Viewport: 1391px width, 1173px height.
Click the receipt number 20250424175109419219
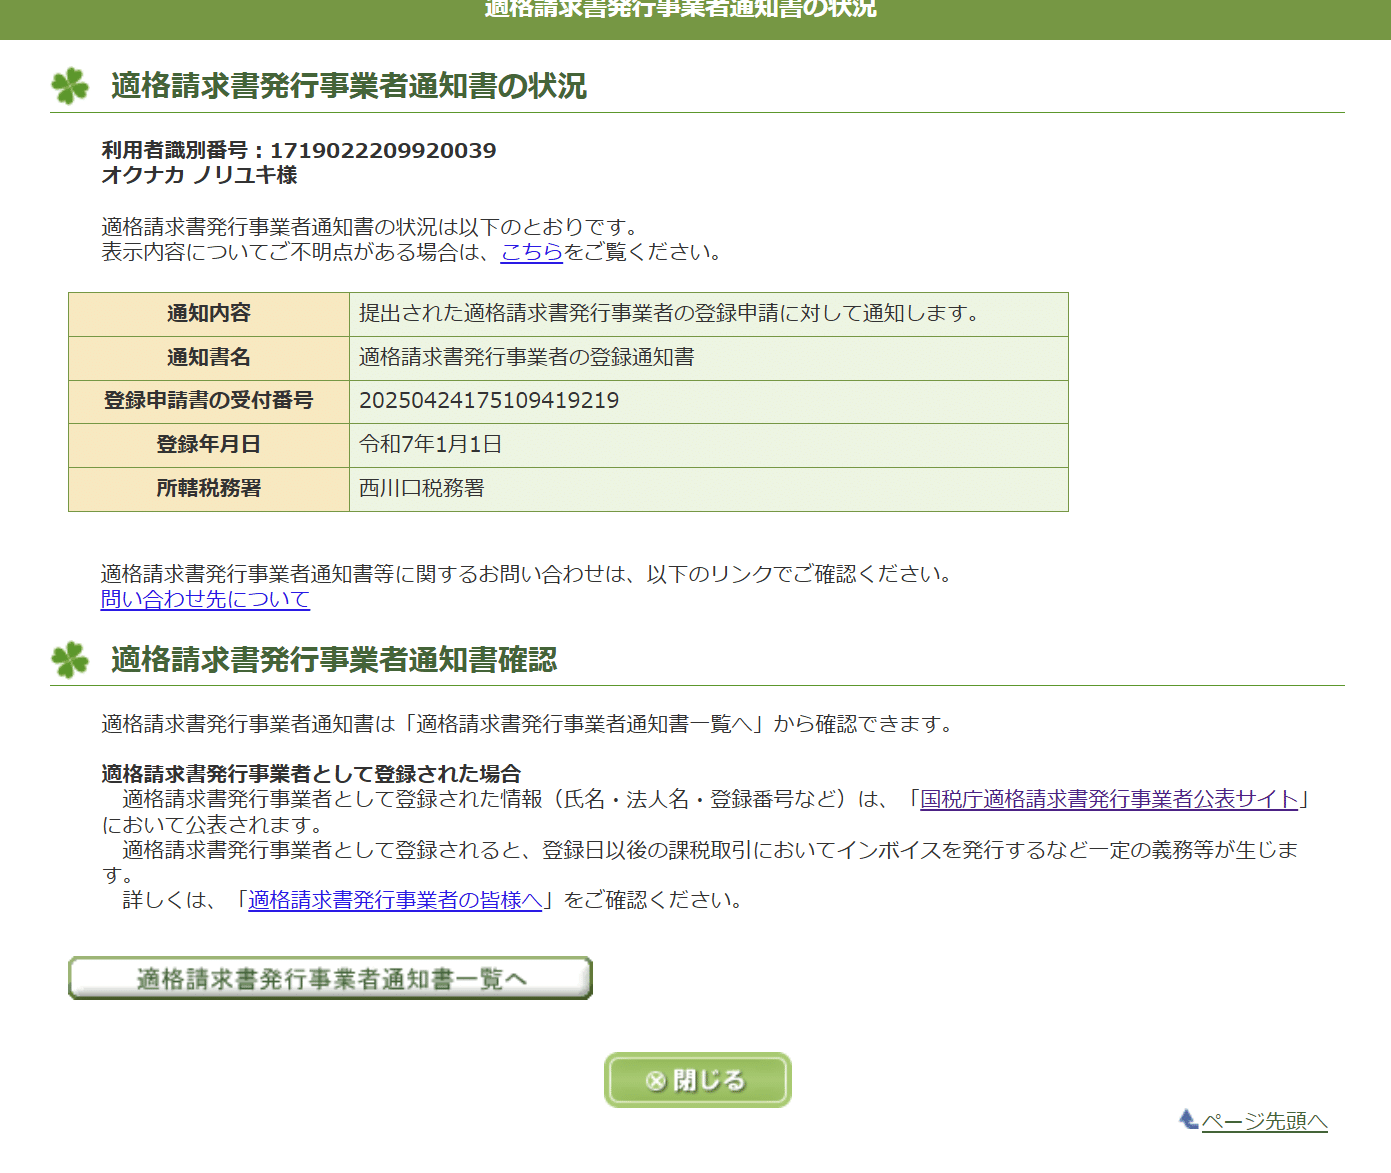click(489, 401)
